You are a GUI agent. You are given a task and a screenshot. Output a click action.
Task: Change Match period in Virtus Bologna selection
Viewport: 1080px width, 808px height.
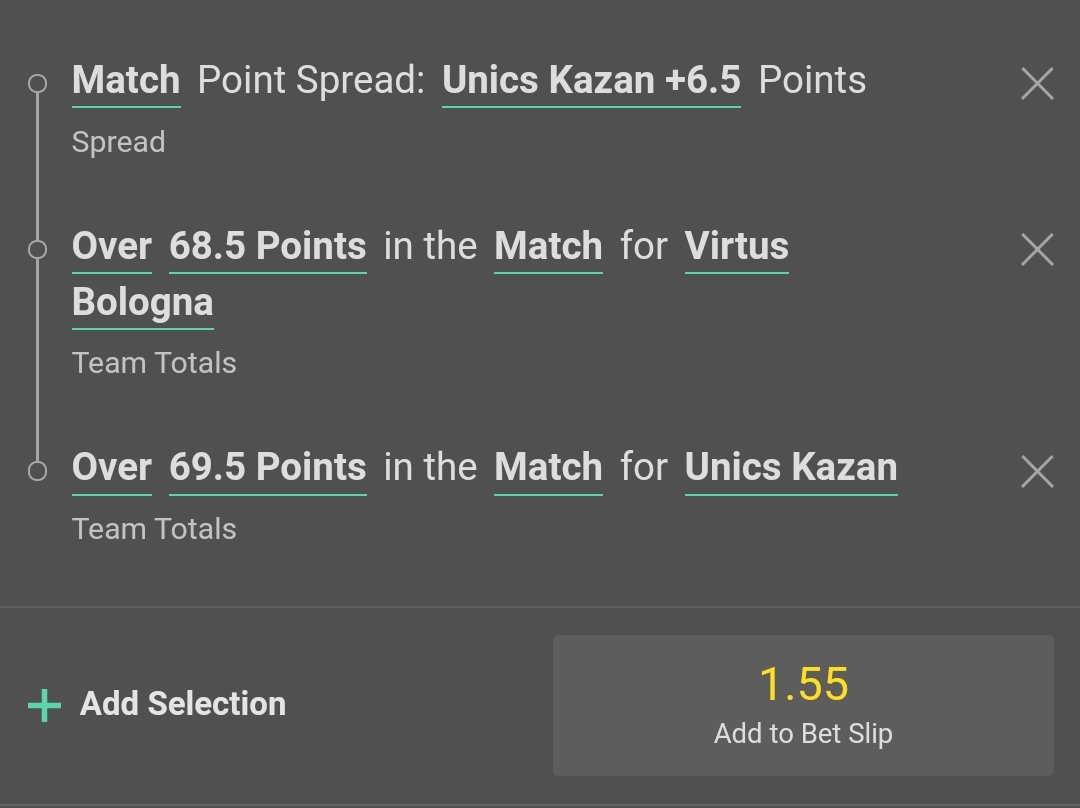[x=548, y=247]
